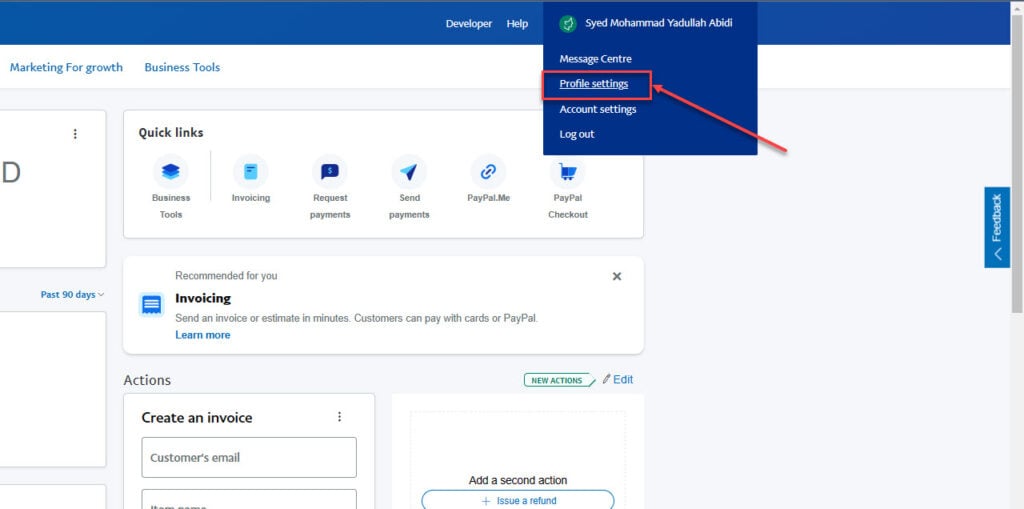Click the Actions section heading
This screenshot has width=1024, height=509.
coord(147,380)
